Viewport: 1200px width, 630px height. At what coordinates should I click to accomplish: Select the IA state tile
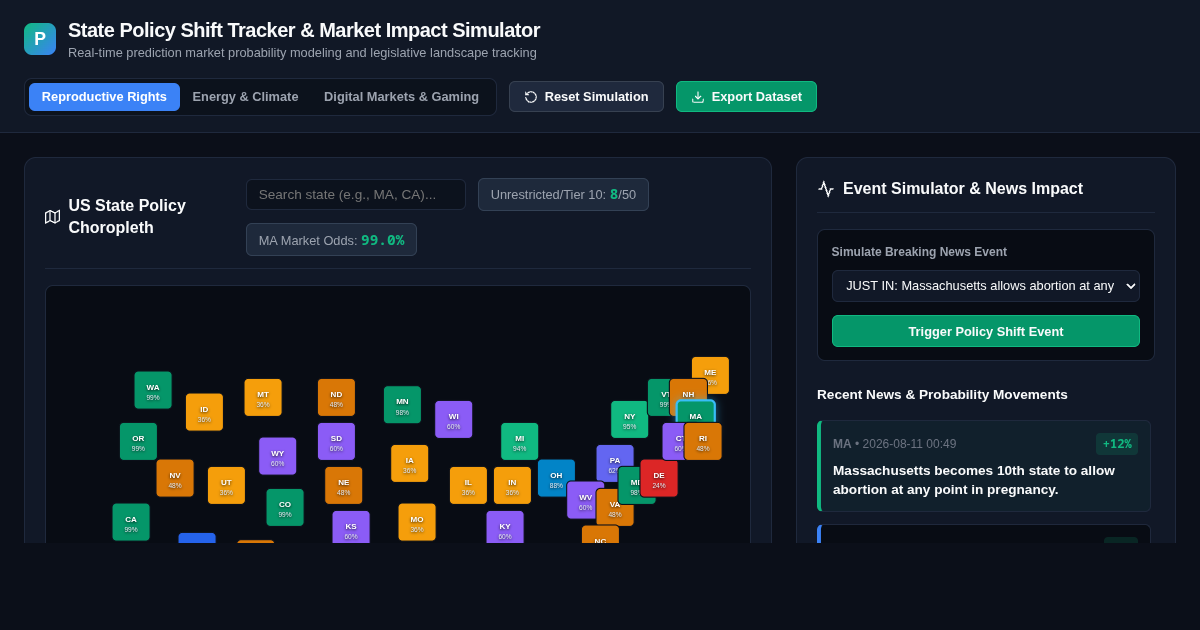[x=410, y=463]
